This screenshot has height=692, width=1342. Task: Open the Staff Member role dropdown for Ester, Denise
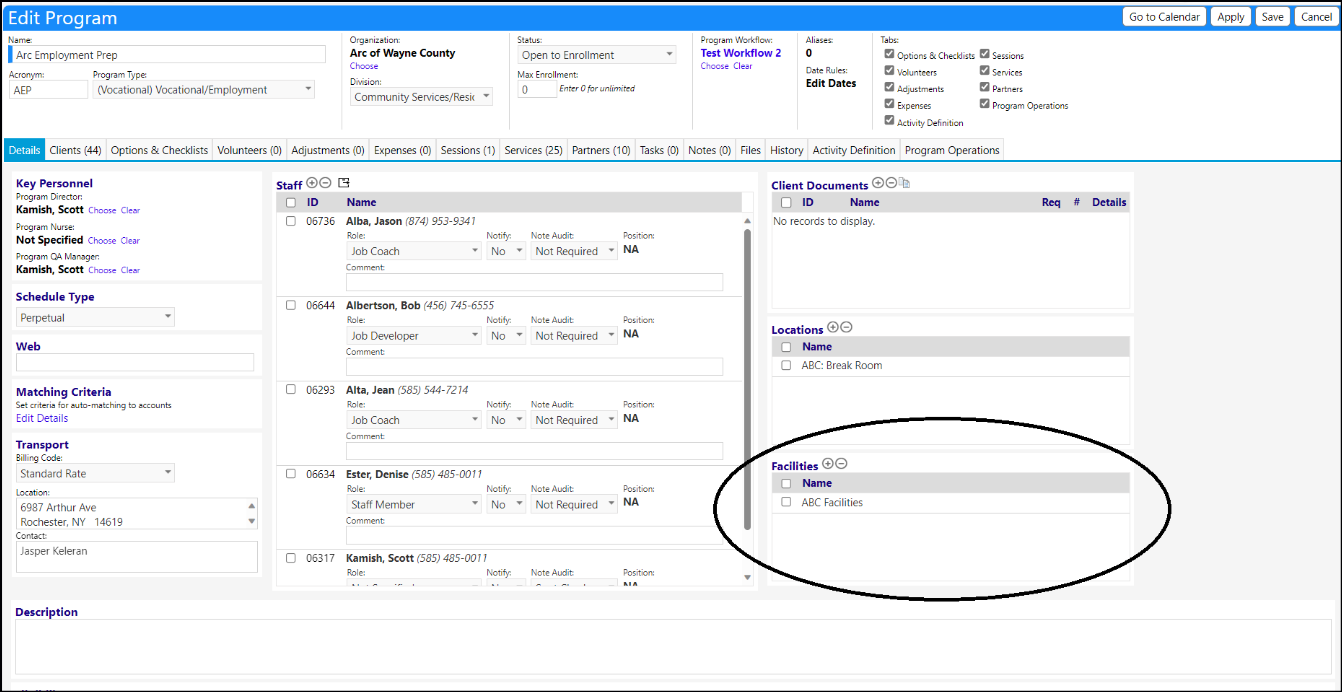click(x=414, y=505)
